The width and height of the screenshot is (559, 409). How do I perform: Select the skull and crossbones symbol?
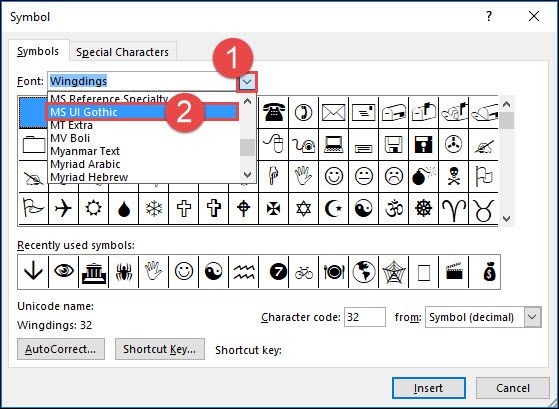453,176
